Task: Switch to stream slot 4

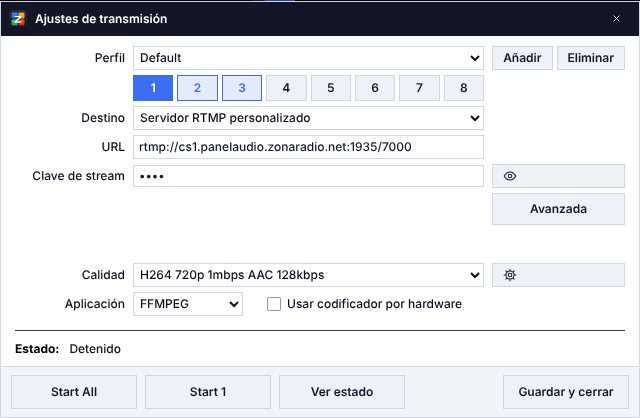Action: (x=286, y=88)
